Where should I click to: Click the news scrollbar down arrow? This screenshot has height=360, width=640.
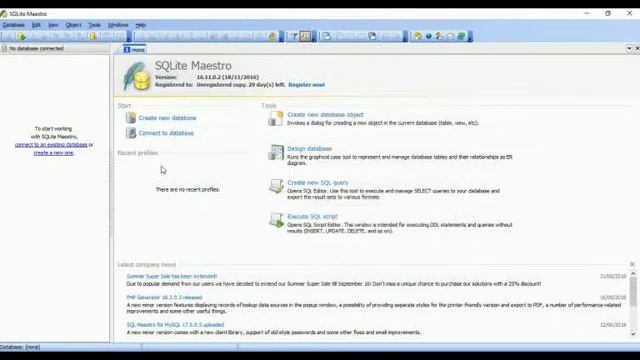633,334
